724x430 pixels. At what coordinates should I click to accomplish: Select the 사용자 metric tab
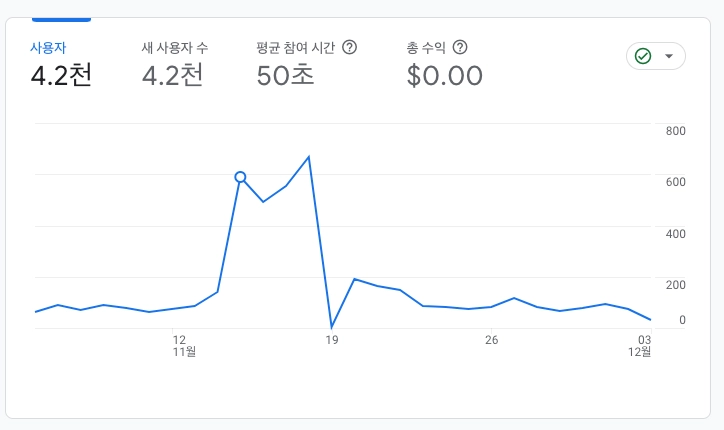pyautogui.click(x=50, y=48)
